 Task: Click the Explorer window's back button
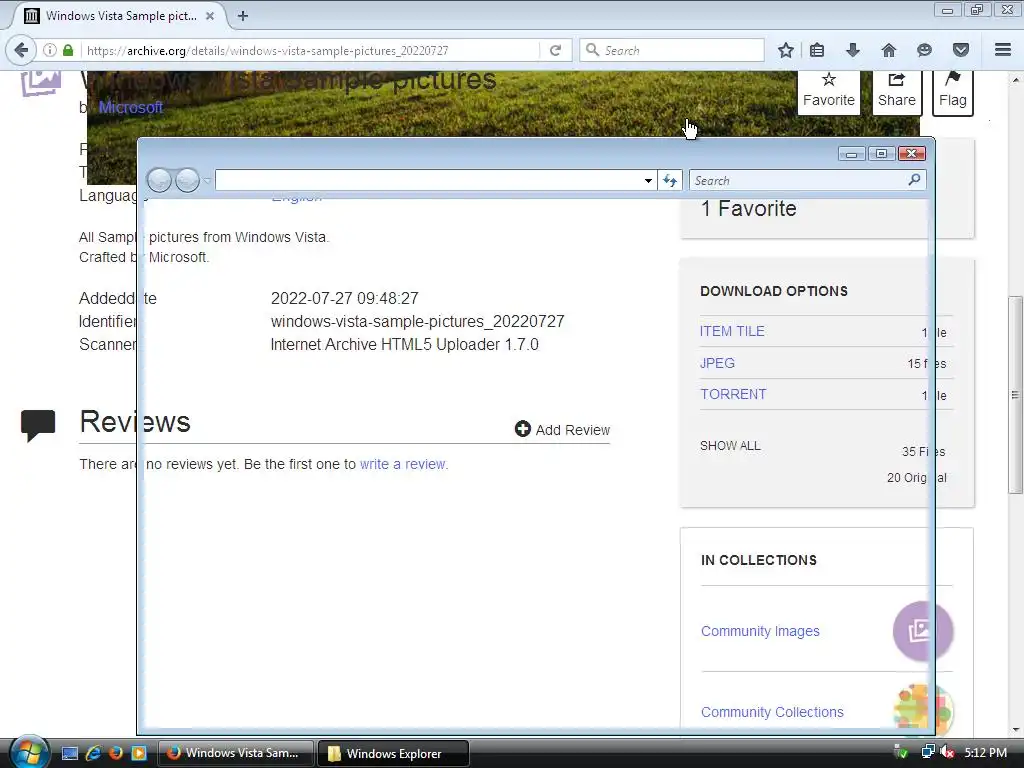tap(159, 180)
